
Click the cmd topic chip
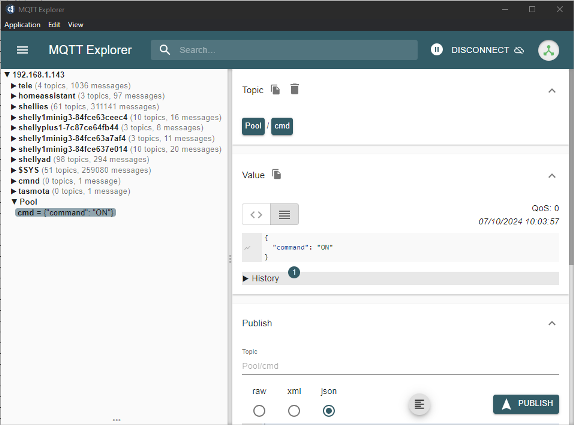(282, 126)
